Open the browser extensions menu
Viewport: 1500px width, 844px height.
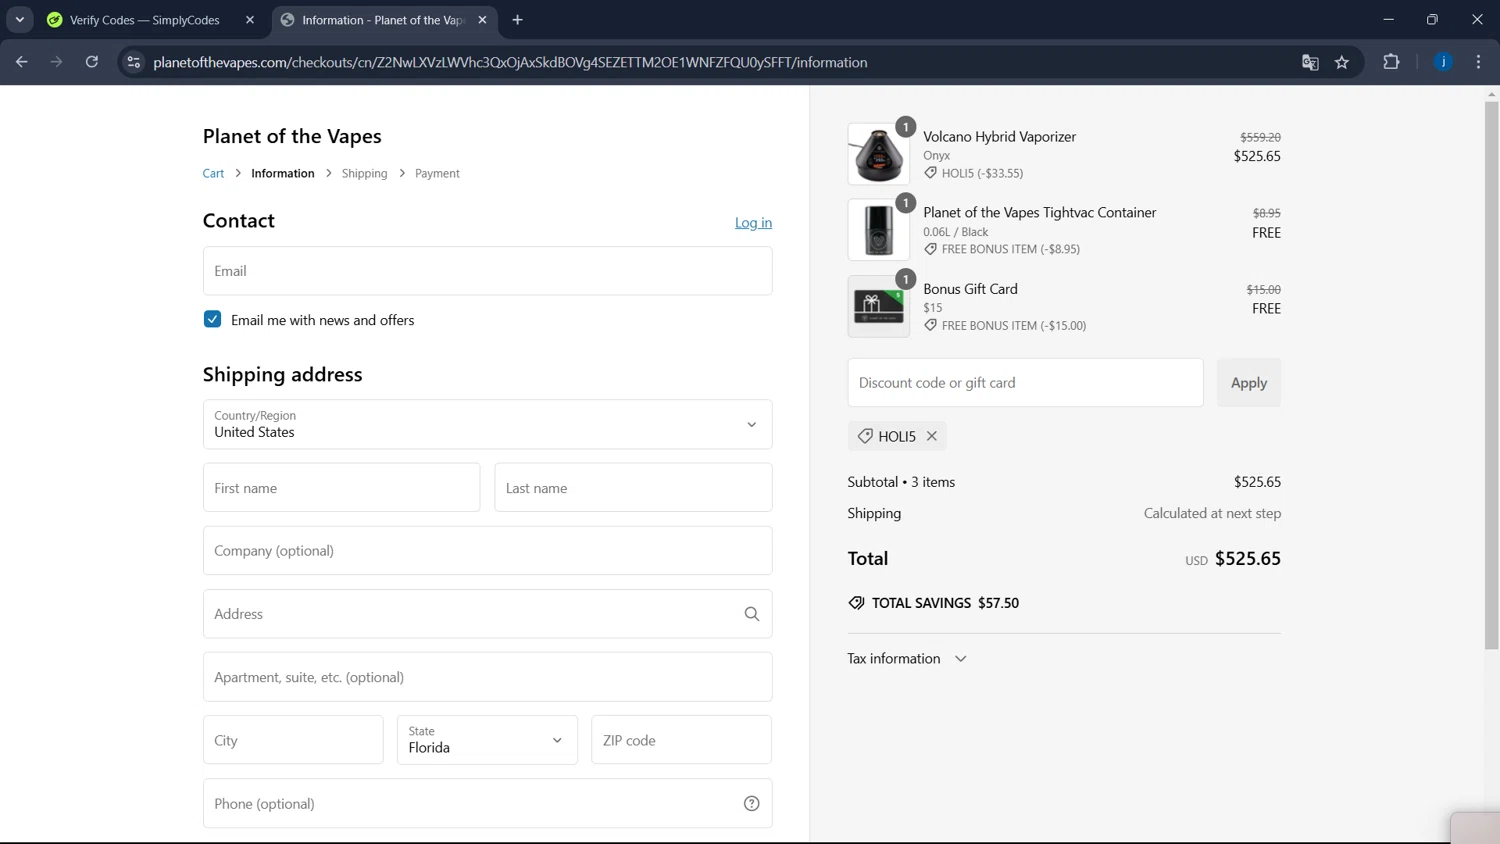pos(1391,62)
